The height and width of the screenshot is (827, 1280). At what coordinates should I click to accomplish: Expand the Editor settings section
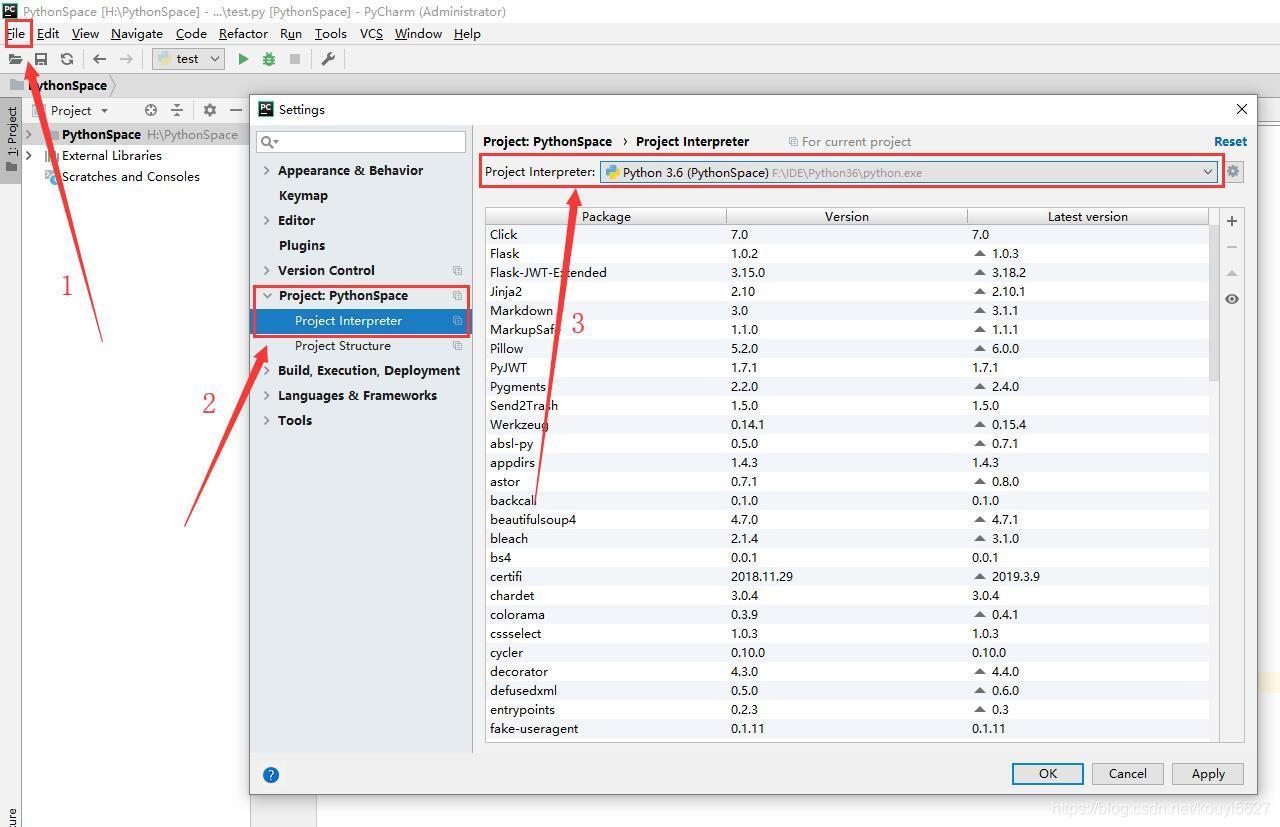coord(267,221)
